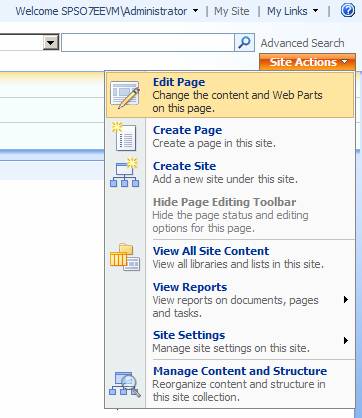This screenshot has width=362, height=418.
Task: Open the Advanced Search link
Action: (302, 43)
